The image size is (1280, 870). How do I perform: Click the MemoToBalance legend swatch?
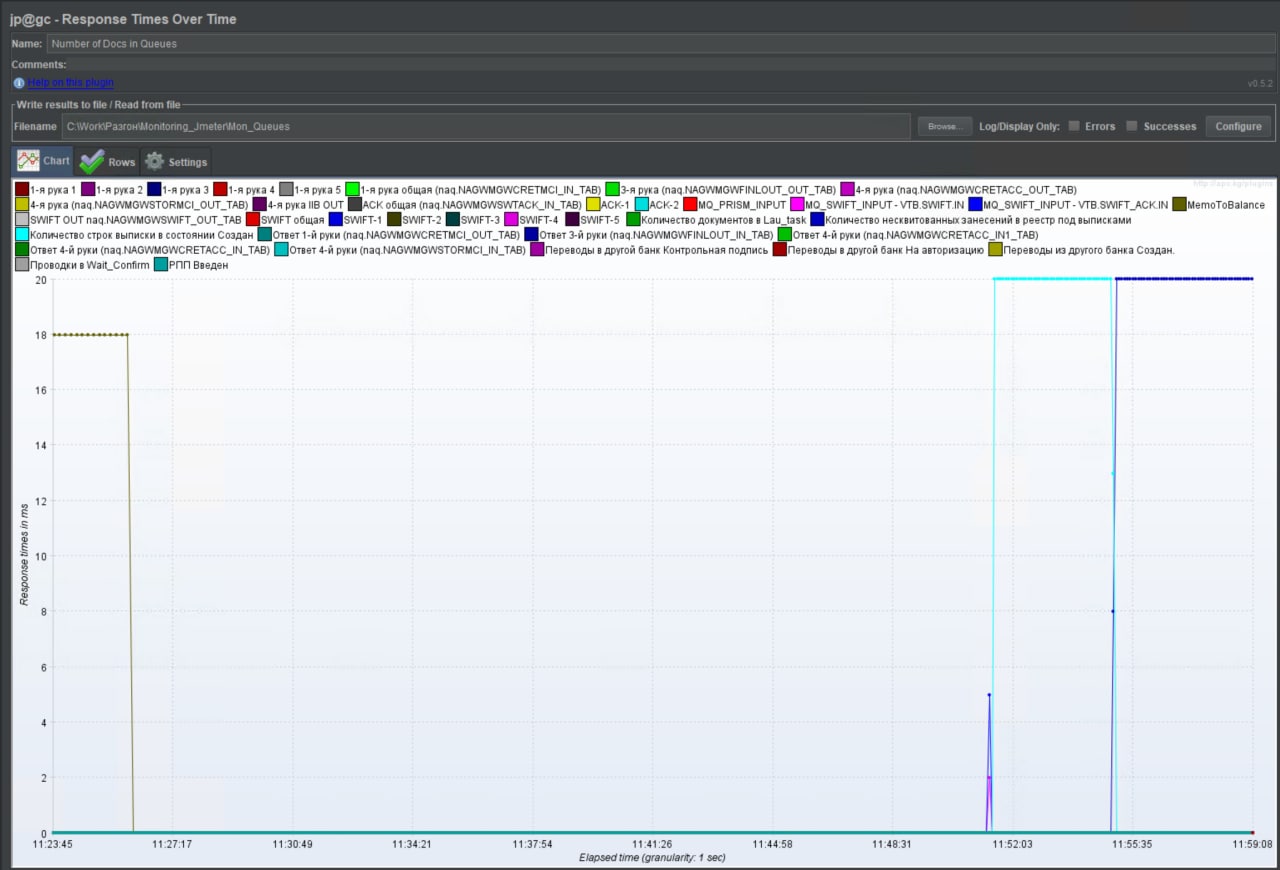click(1179, 205)
